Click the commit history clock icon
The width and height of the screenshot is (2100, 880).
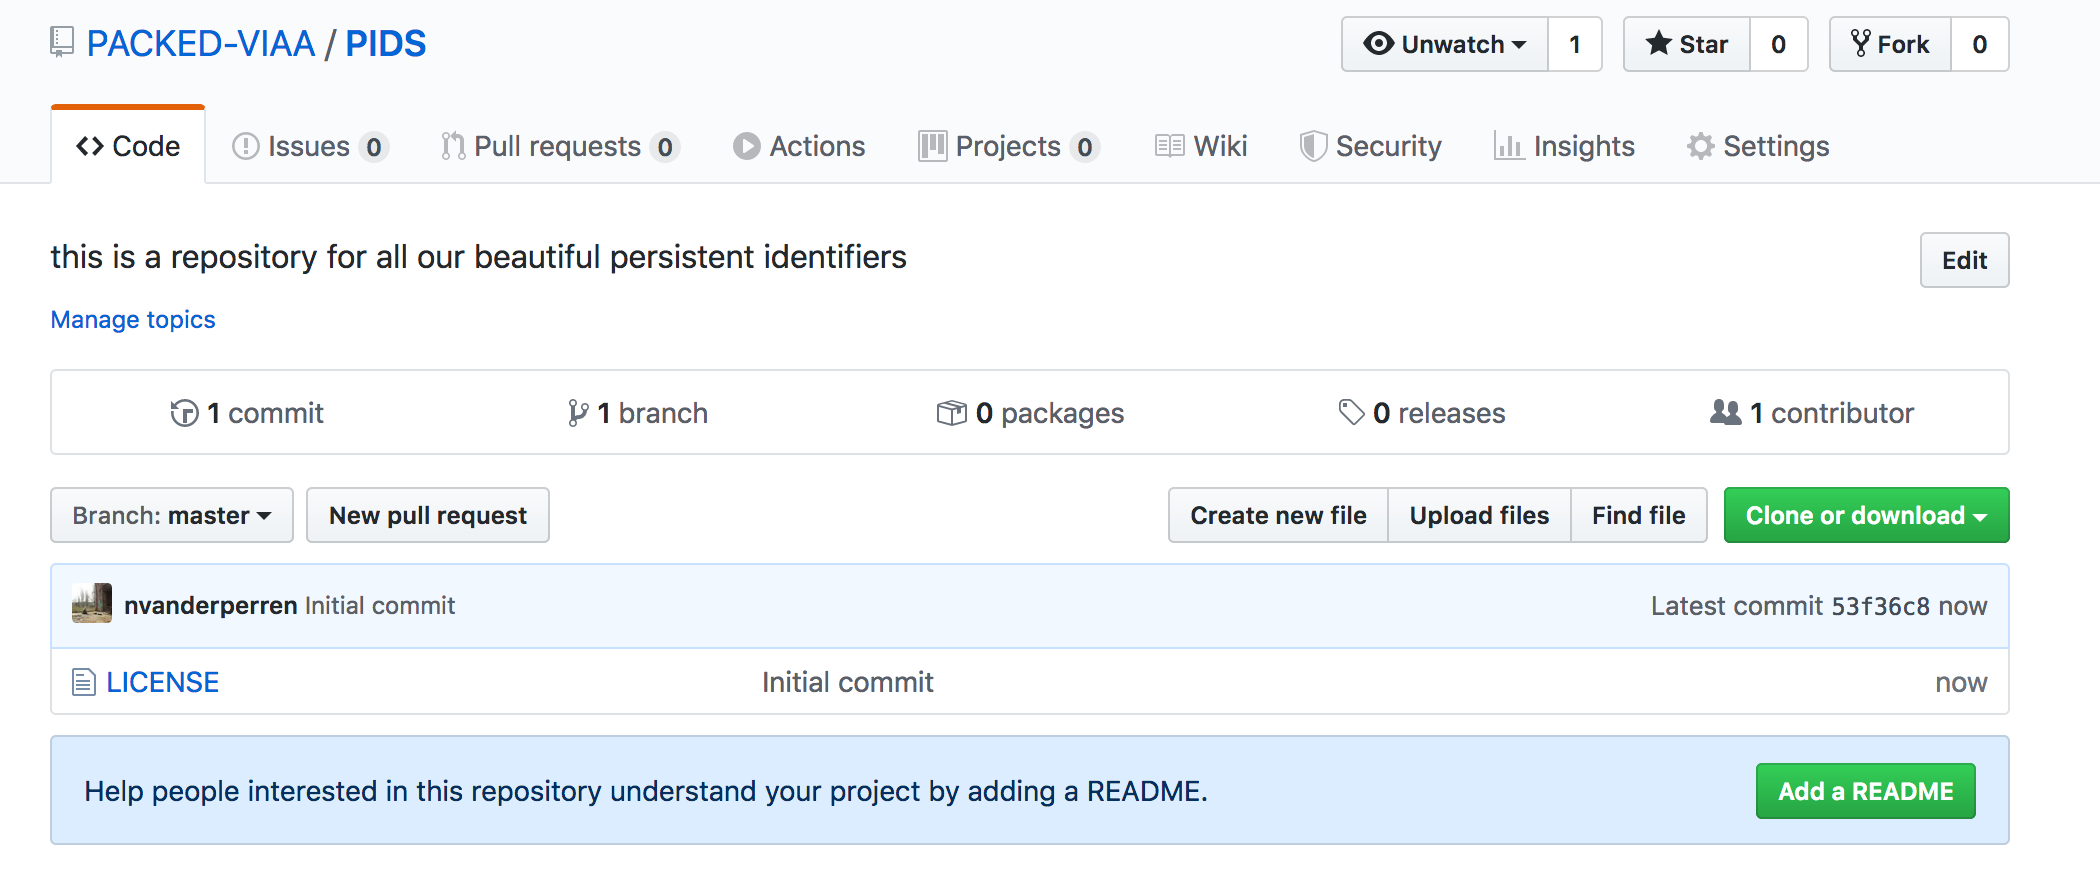point(184,413)
